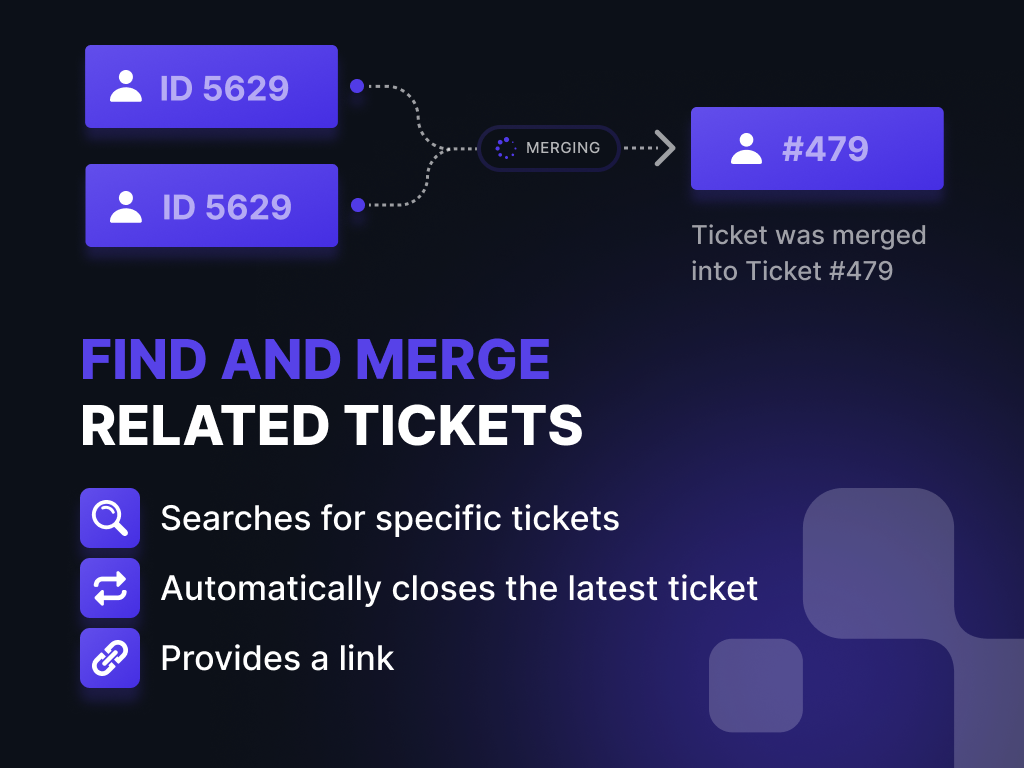Select the lower ID 5629 ticket card
This screenshot has height=768, width=1024.
(211, 206)
